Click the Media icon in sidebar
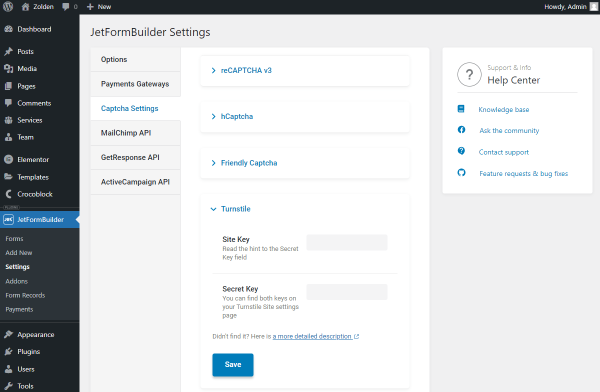 tap(8, 69)
